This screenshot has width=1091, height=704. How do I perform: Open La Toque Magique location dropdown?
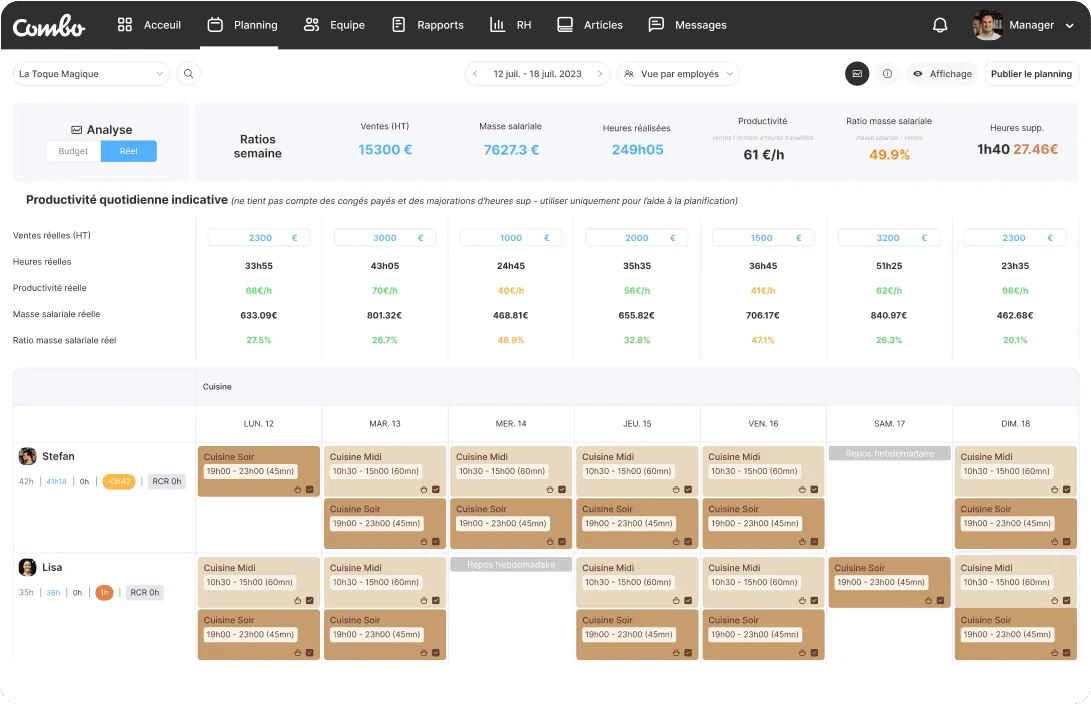92,73
